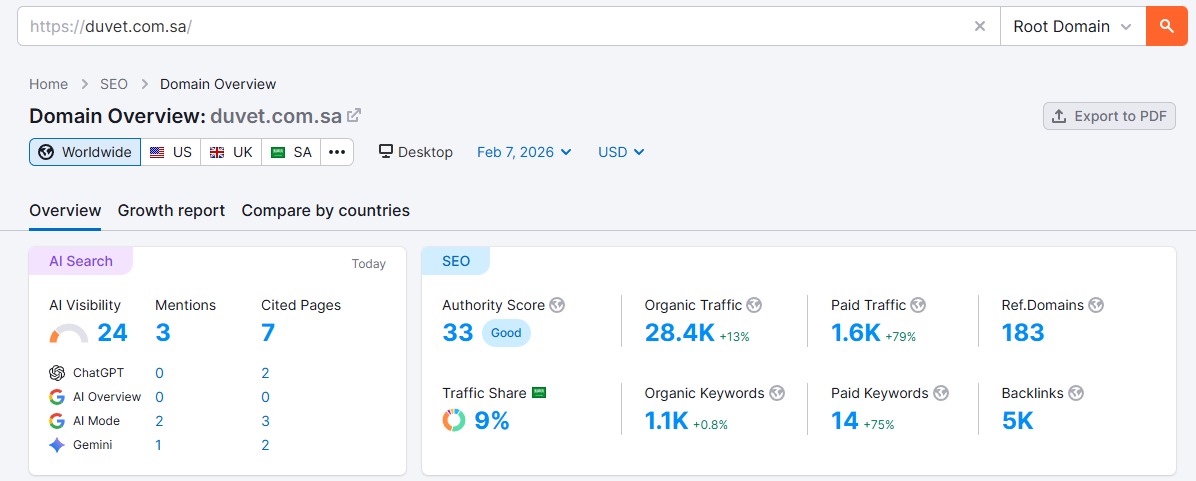The height and width of the screenshot is (481, 1196).
Task: Open the Feb 7, 2026 date picker
Action: click(x=524, y=152)
